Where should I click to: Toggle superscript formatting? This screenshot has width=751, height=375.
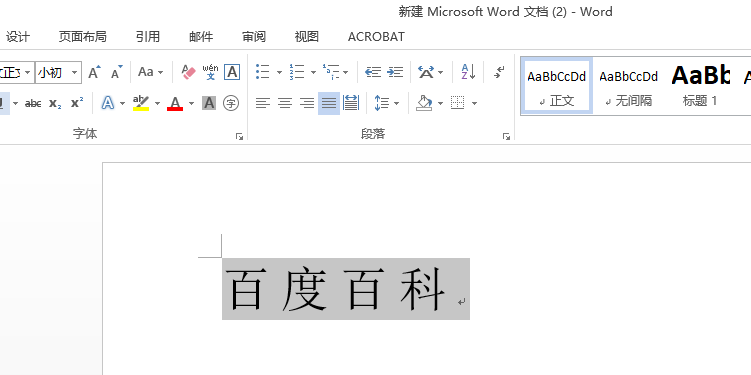(77, 103)
